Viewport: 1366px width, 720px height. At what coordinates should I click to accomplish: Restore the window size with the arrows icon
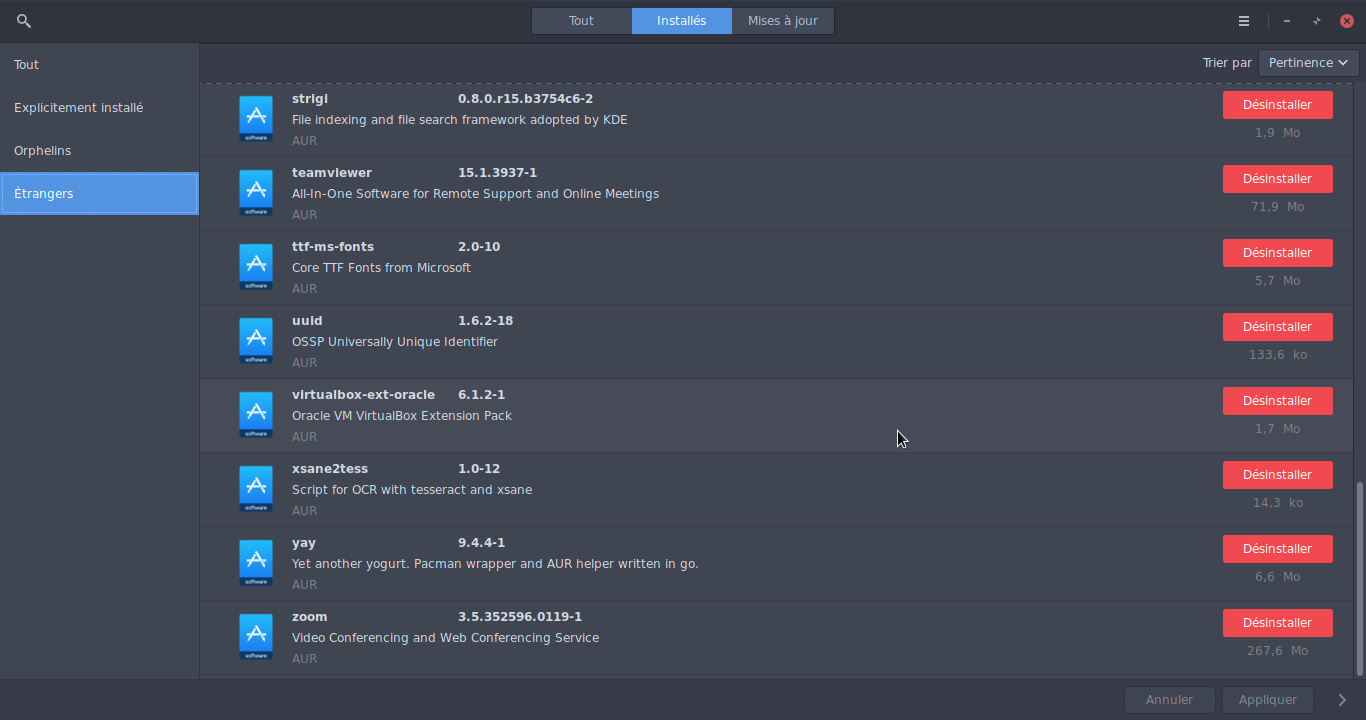(1317, 21)
